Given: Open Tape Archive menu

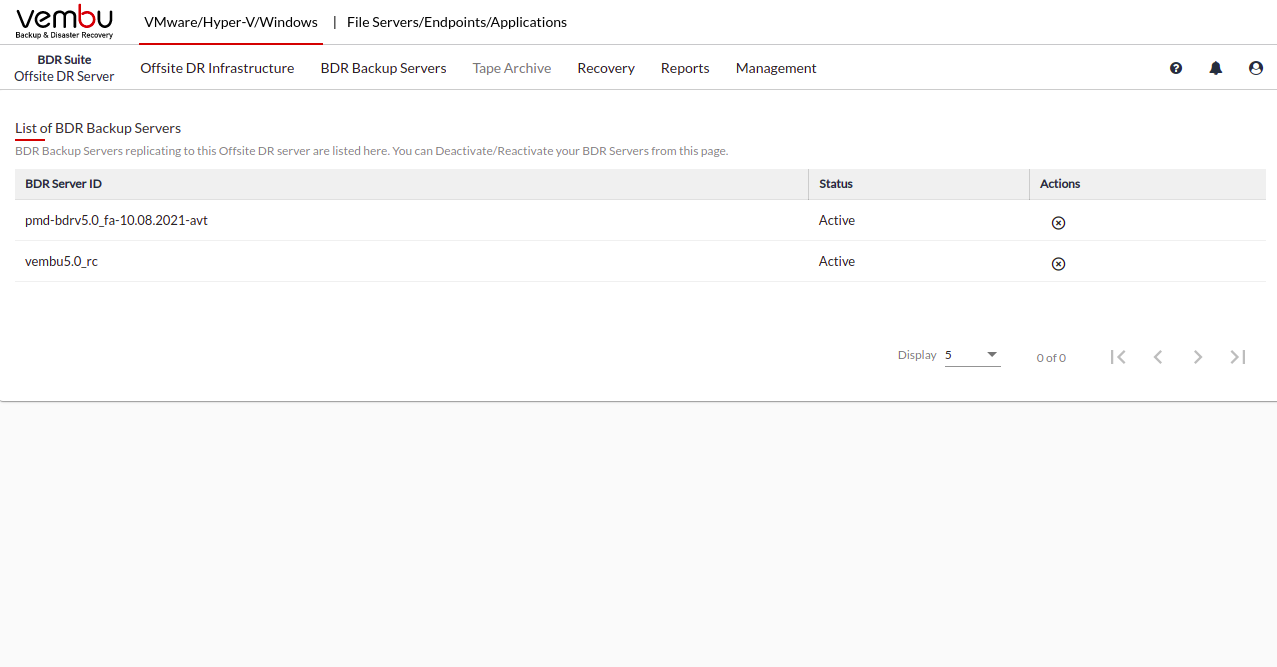Looking at the screenshot, I should (x=512, y=68).
